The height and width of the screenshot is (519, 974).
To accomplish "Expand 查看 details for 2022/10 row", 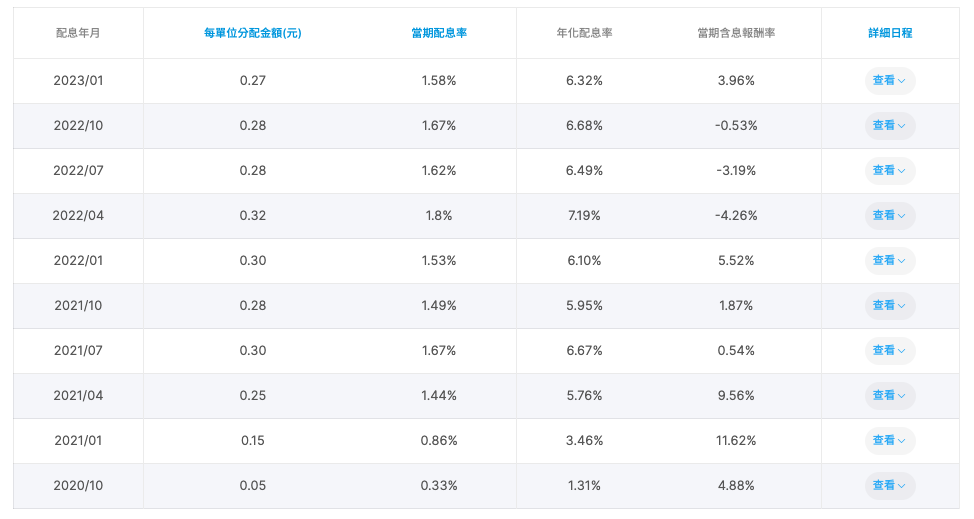I will [x=889, y=126].
